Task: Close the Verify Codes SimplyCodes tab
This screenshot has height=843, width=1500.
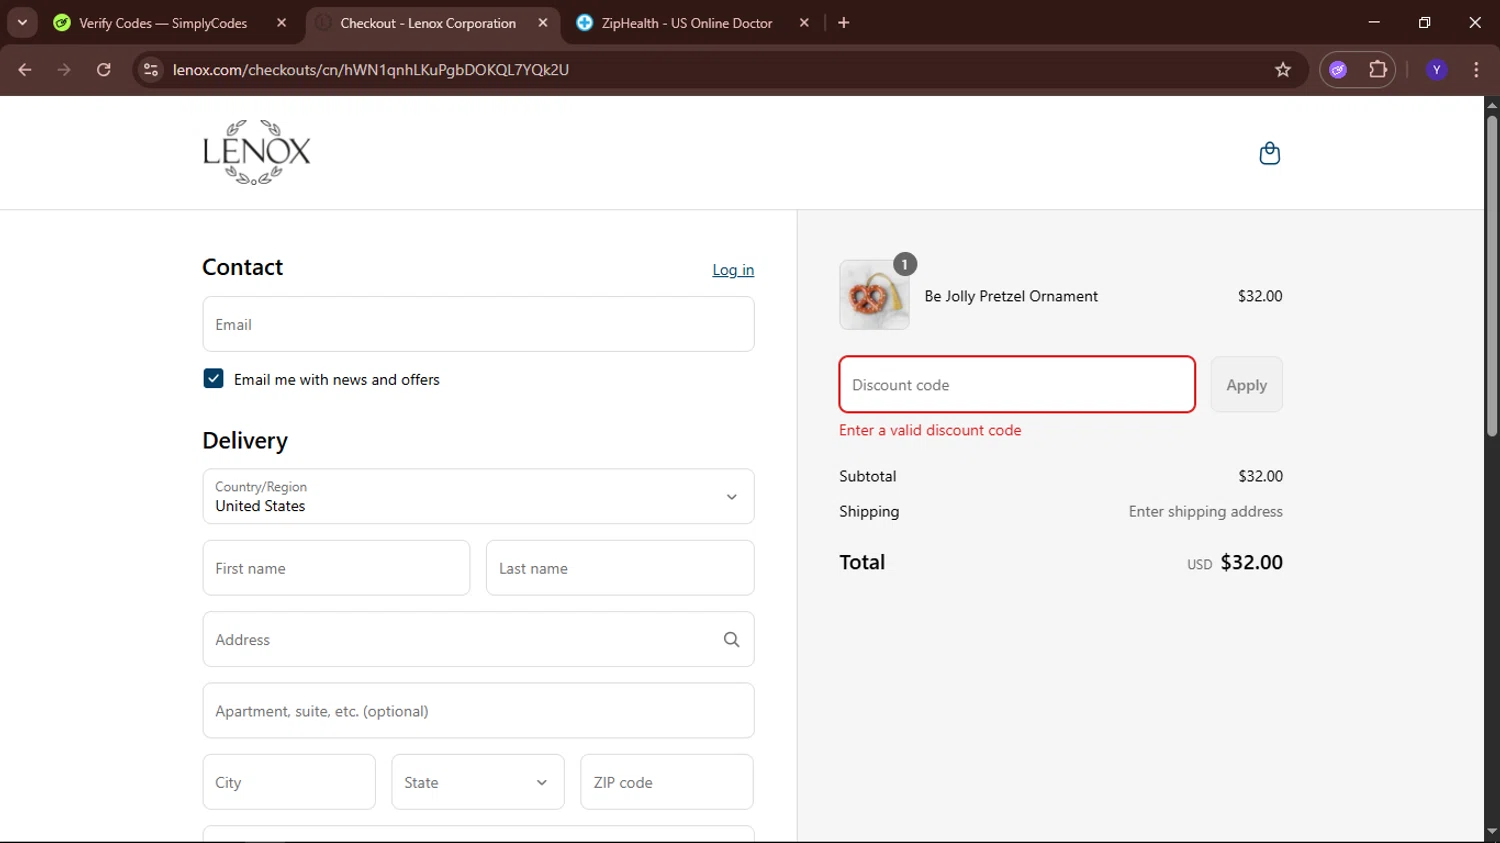Action: click(x=282, y=23)
